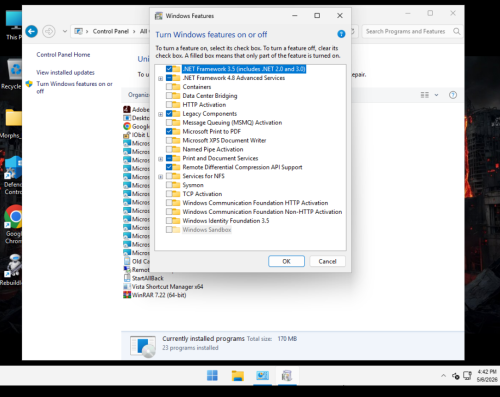Viewport: 500px width, 397px height.
Task: Show hidden tray icons chevron
Action: tap(443, 376)
